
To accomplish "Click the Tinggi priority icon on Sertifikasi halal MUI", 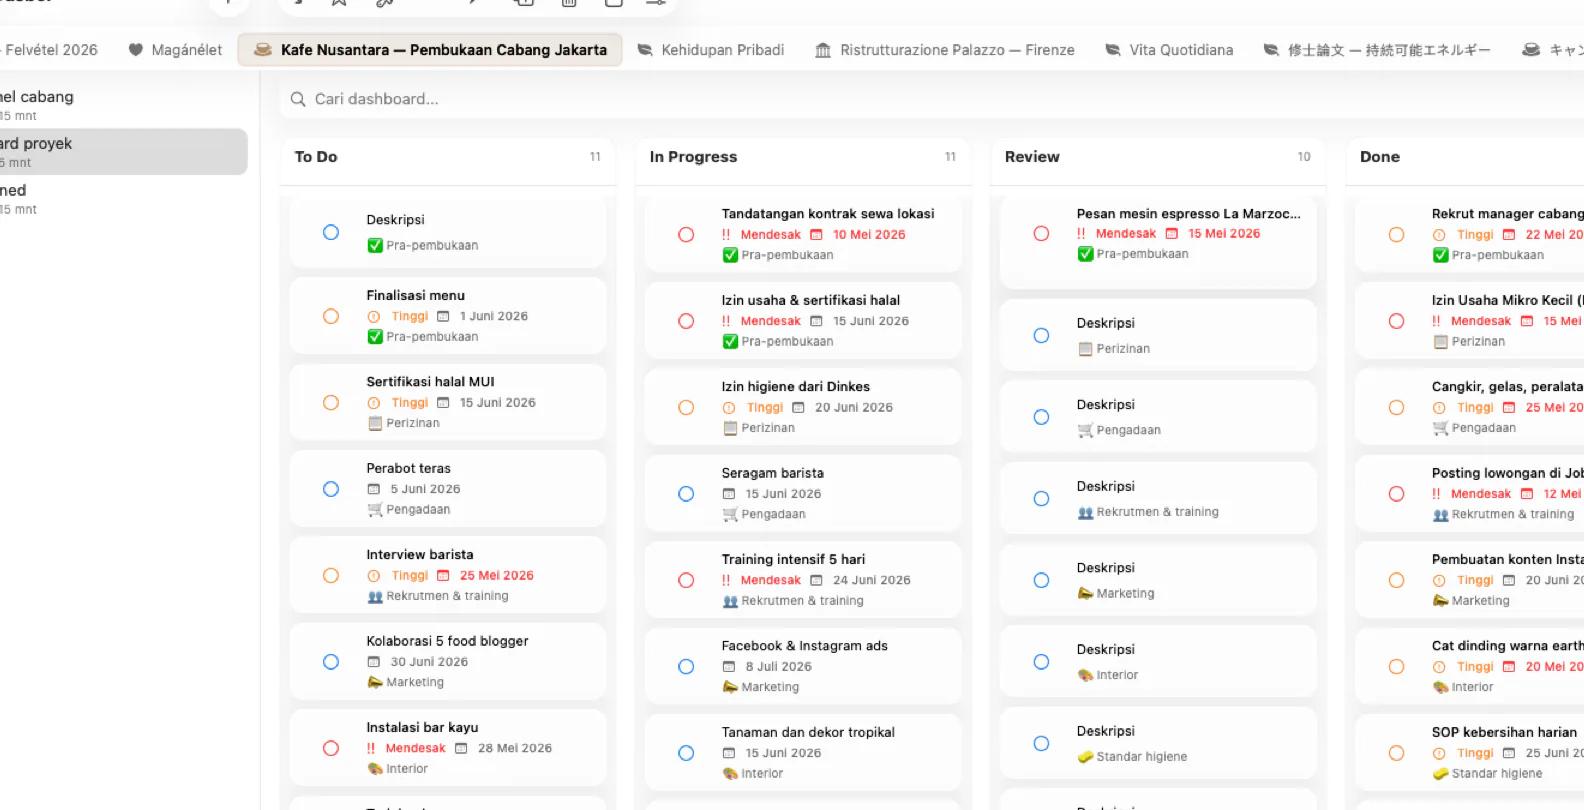I will pos(374,403).
